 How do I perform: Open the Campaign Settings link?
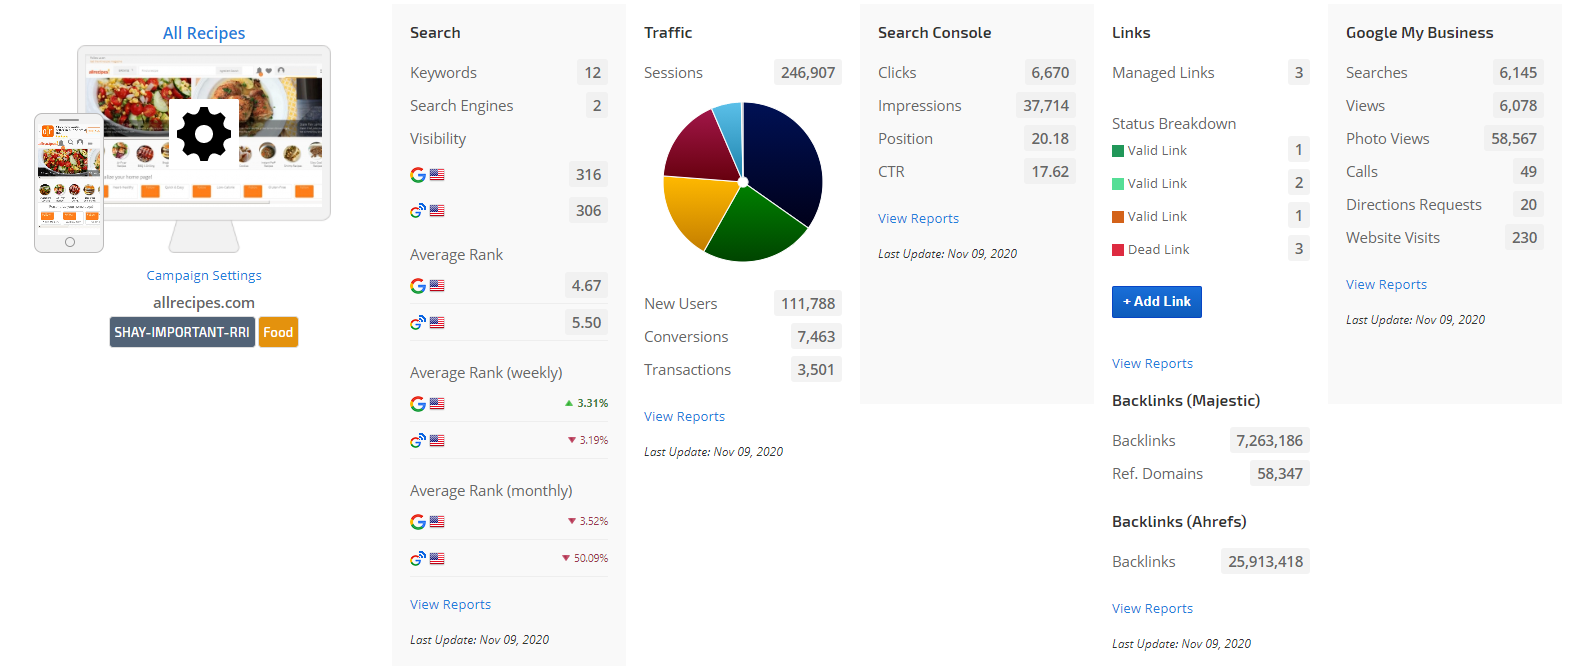coord(204,276)
